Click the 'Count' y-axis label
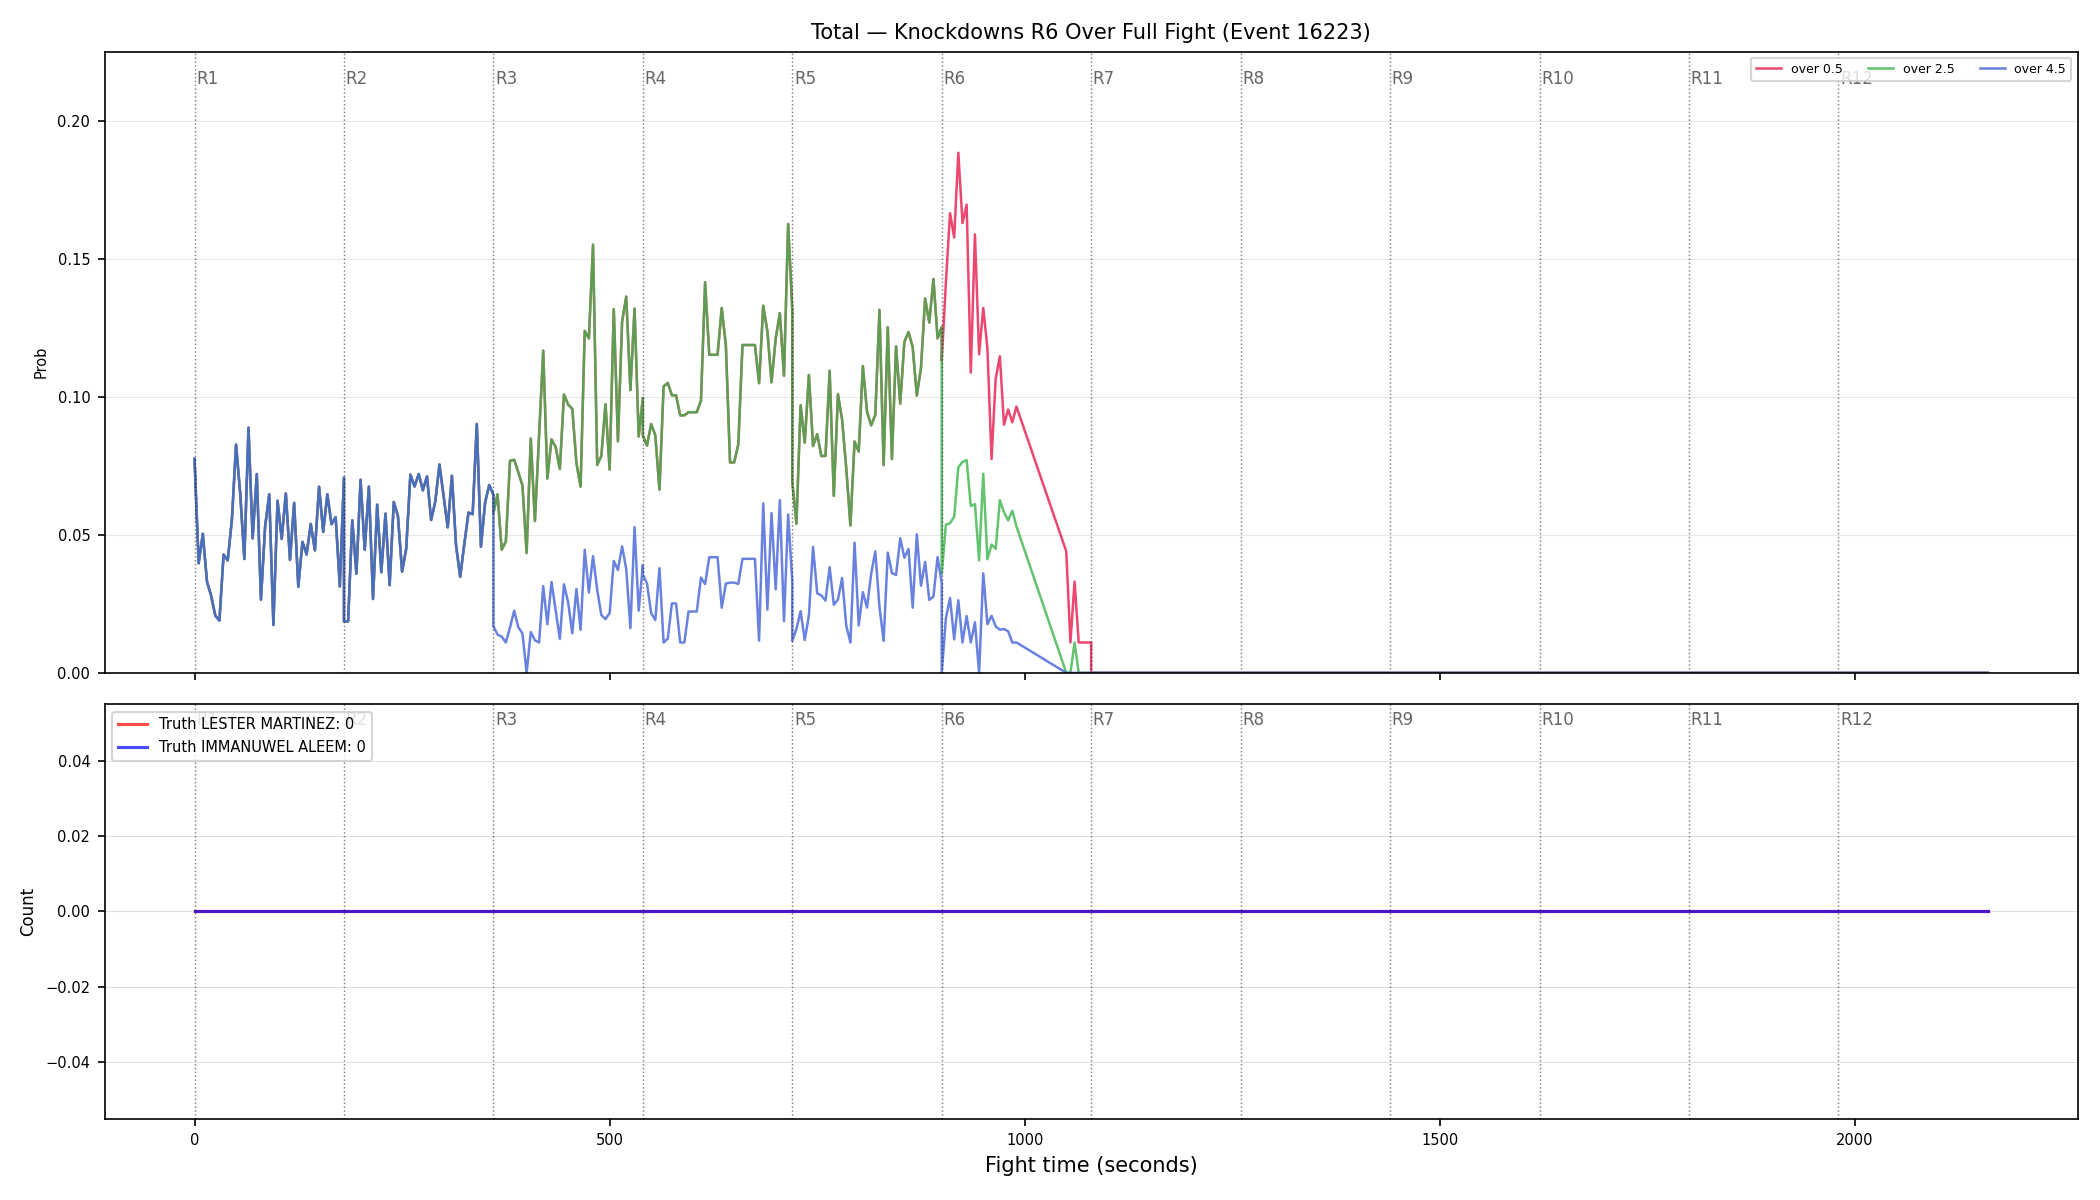2100x1200 pixels. click(x=27, y=912)
